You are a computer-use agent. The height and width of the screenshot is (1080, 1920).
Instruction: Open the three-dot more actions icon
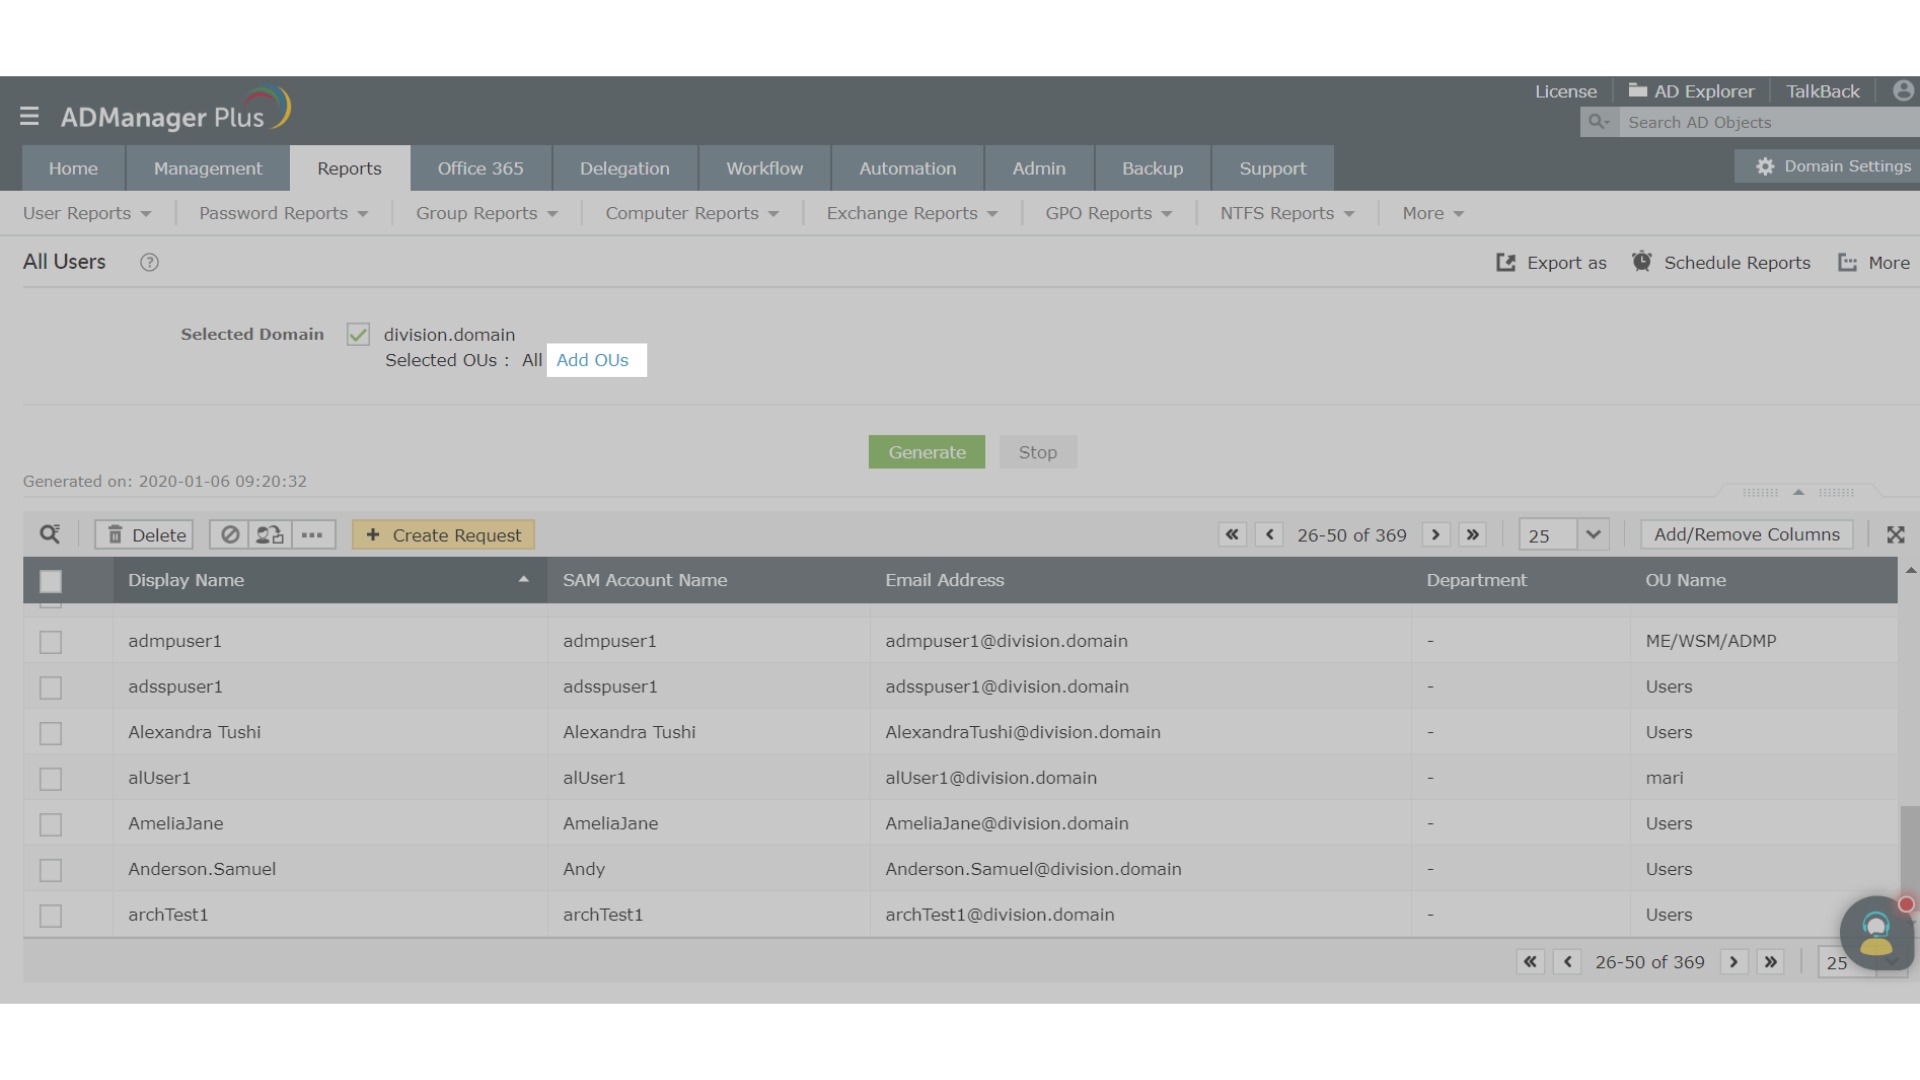312,535
